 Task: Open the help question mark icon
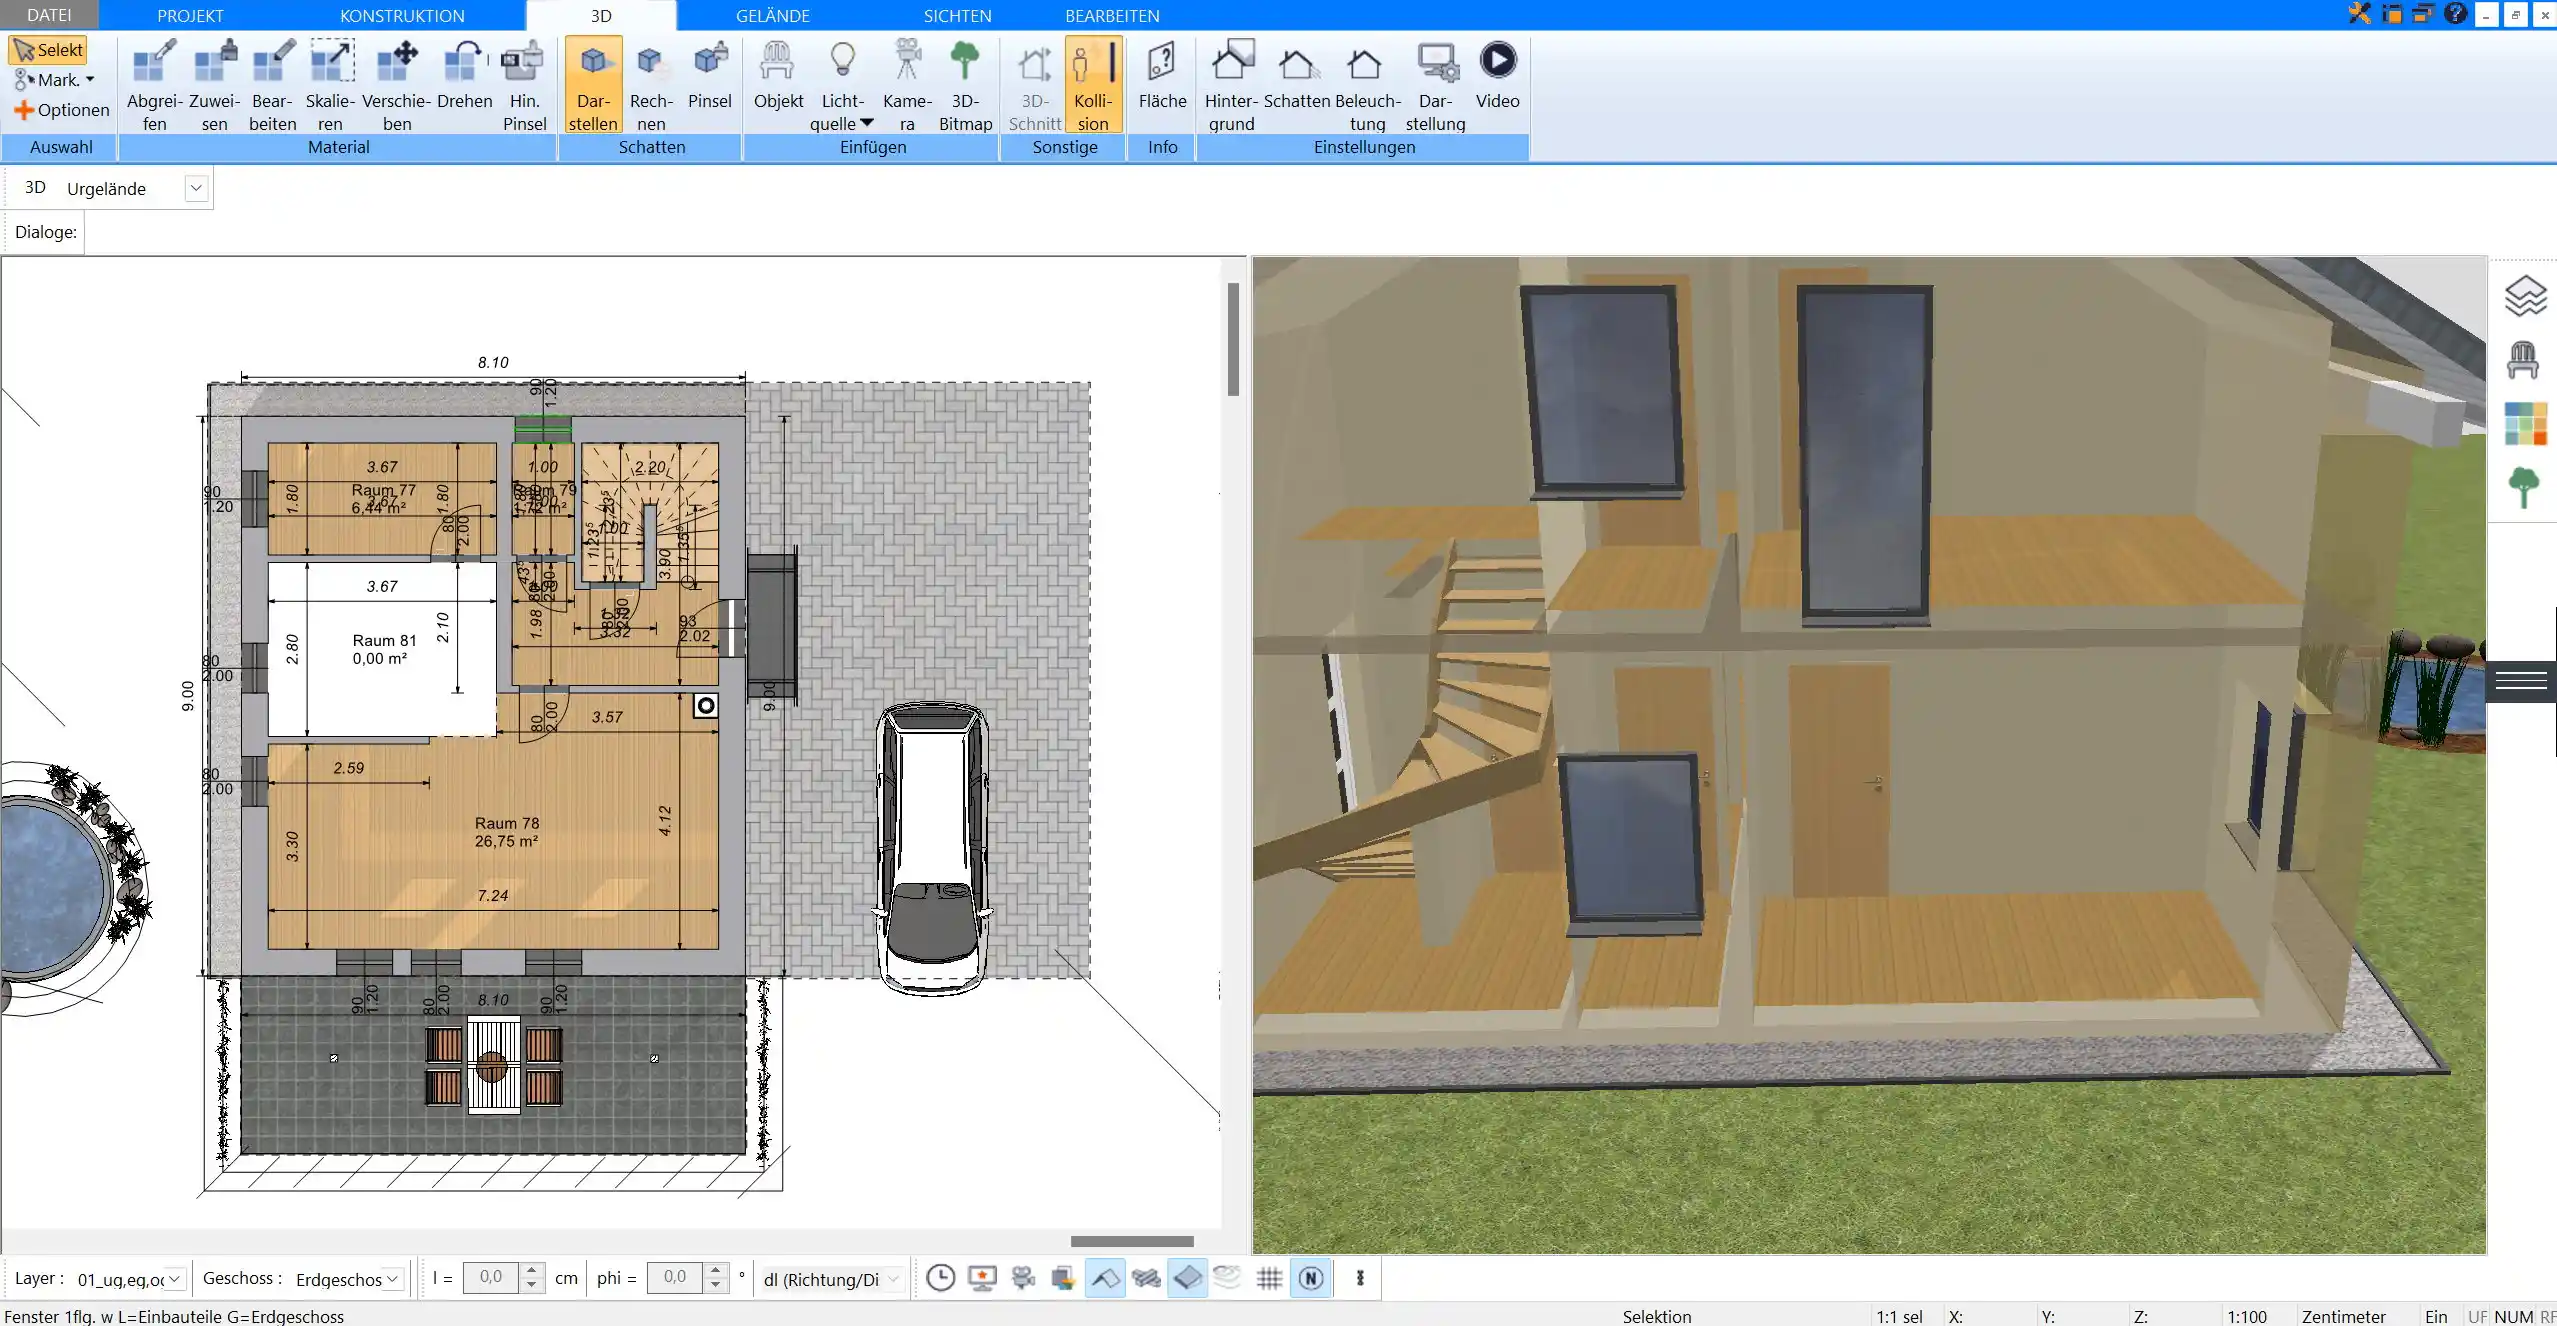point(2455,14)
